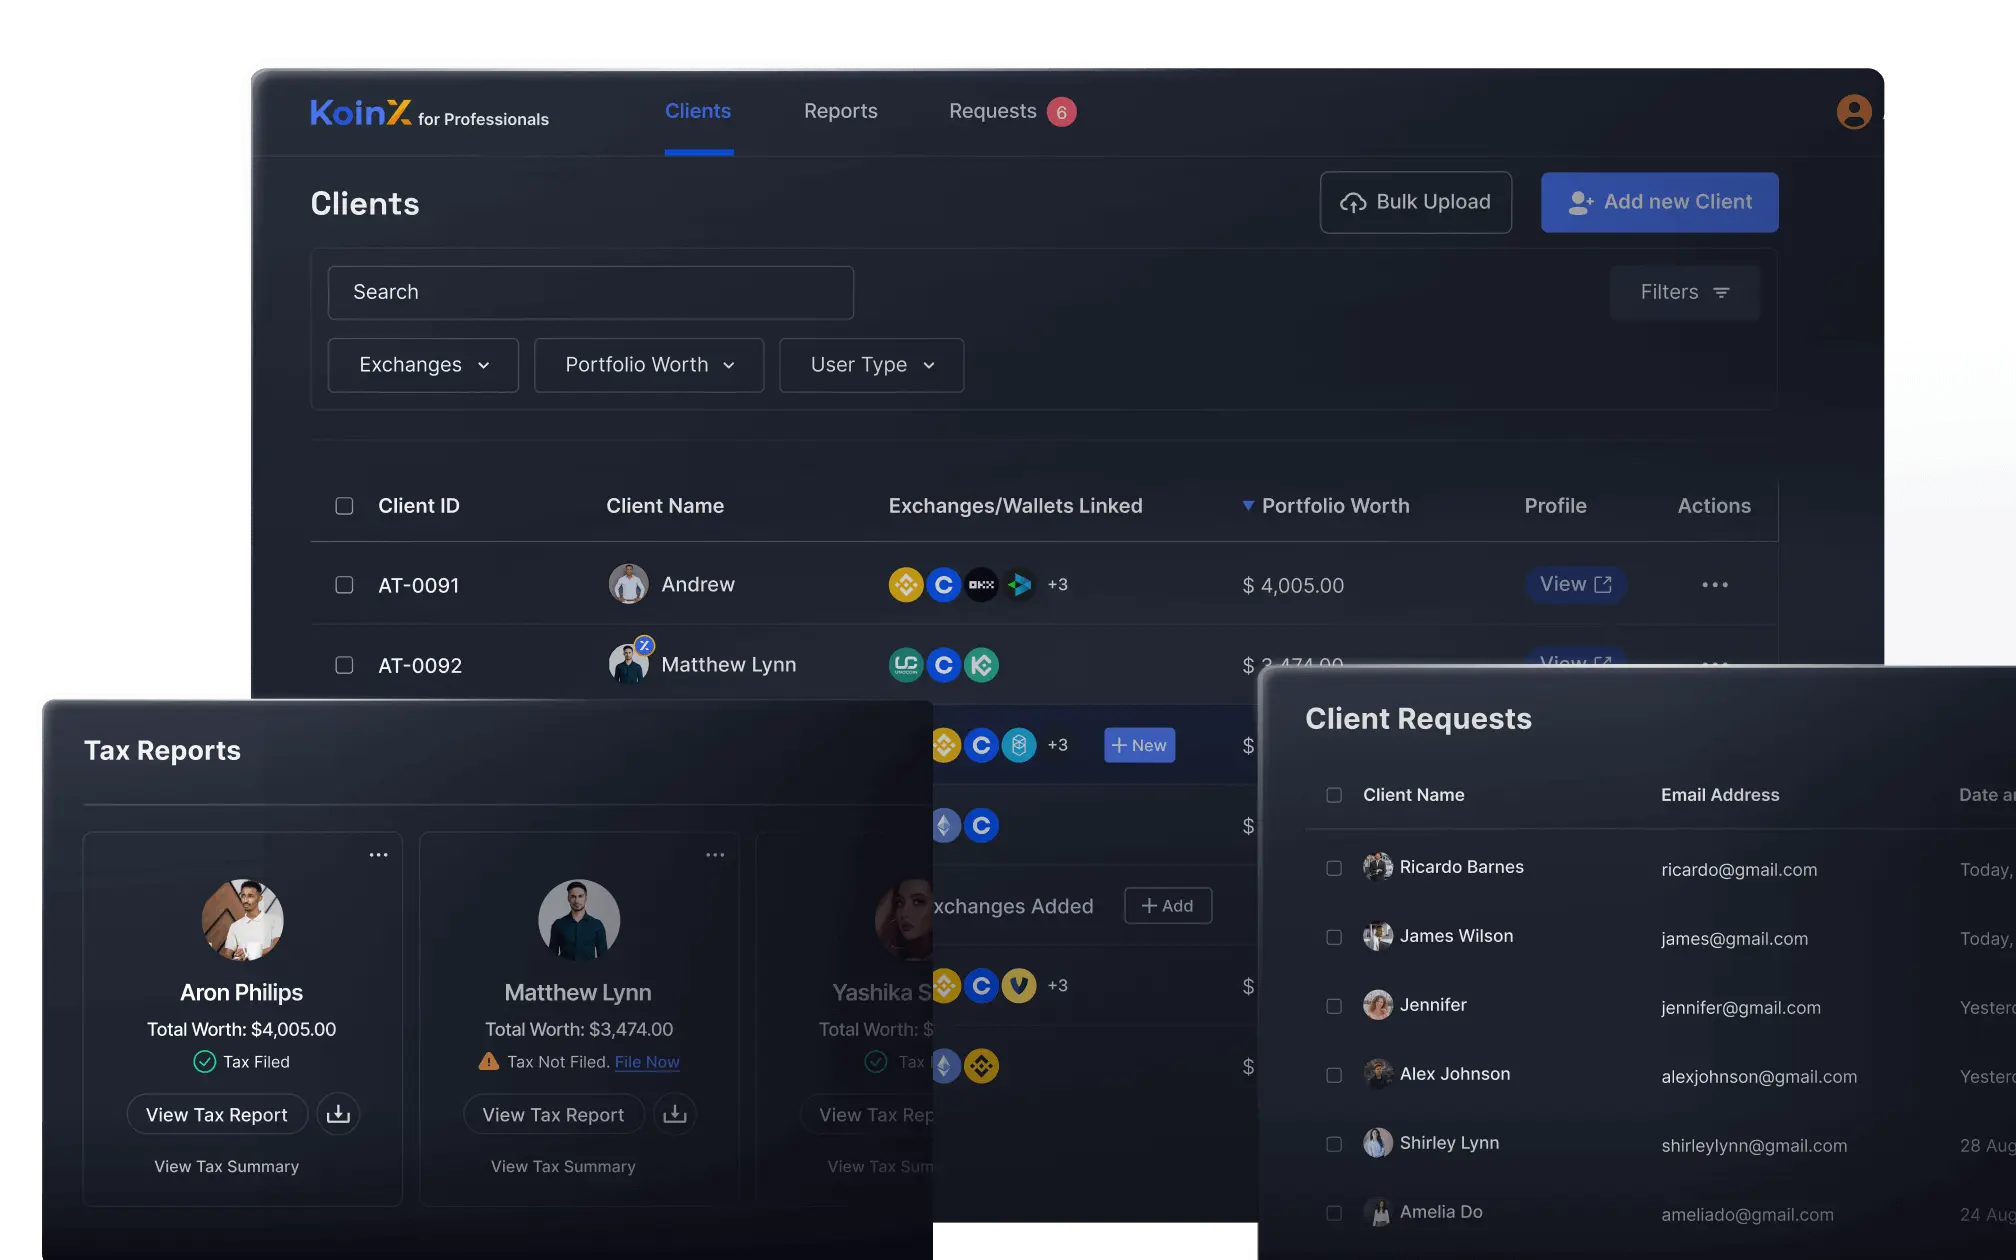This screenshot has height=1260, width=2016.
Task: Check Ricardo Barnes request checkbox
Action: pos(1334,868)
